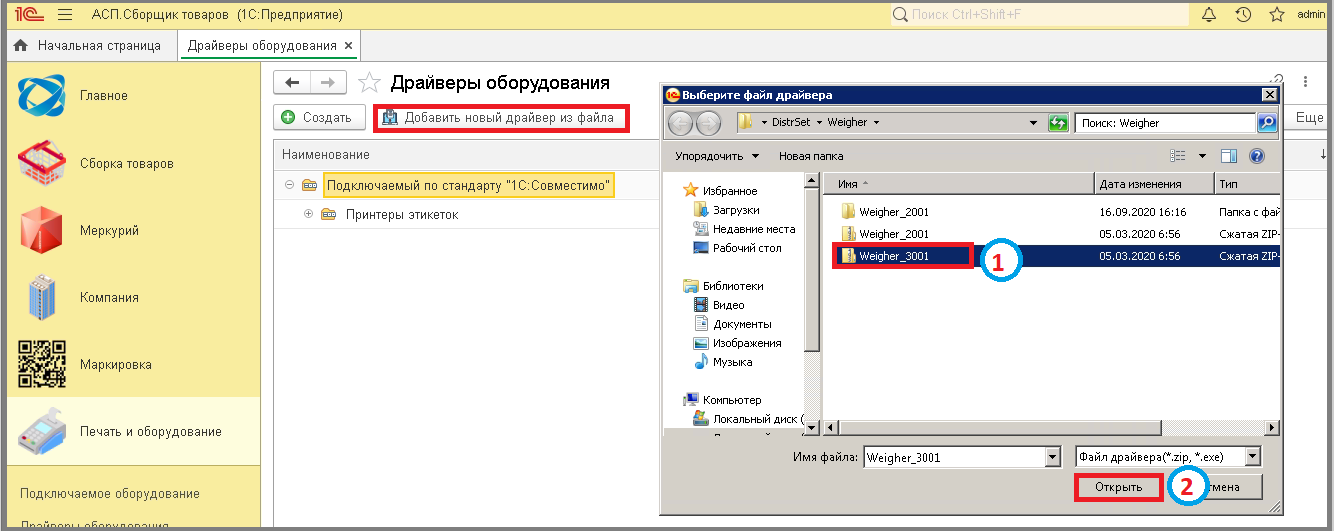Refresh the folder in file dialog
Image resolution: width=1334 pixels, height=531 pixels.
1058,123
